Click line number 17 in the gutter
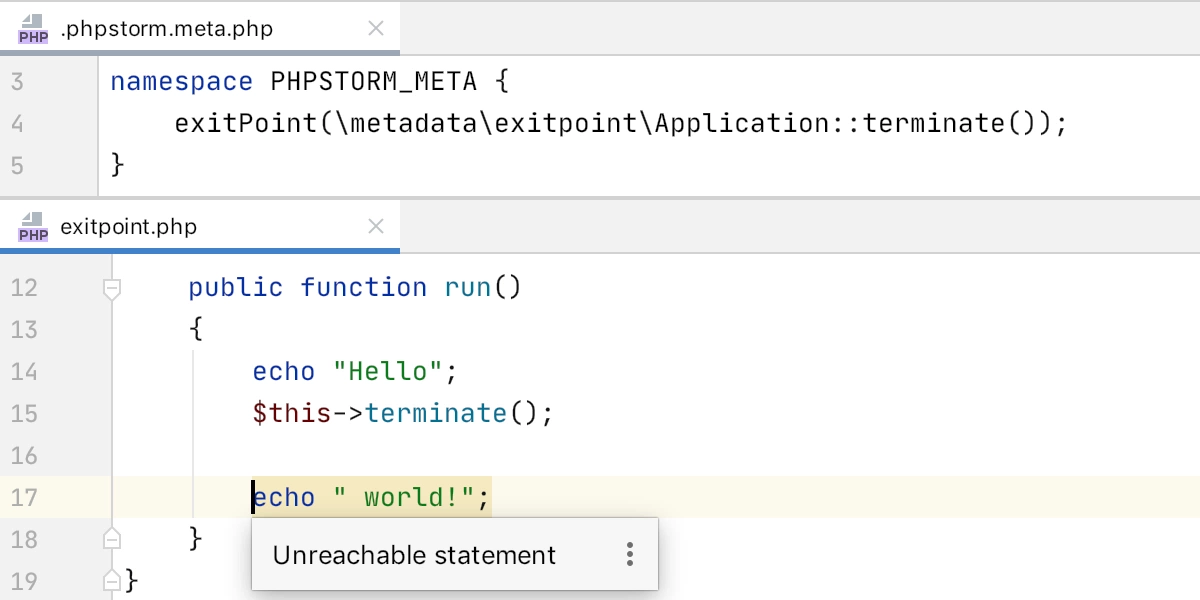Screen dimensions: 1200x600 (x=24, y=498)
